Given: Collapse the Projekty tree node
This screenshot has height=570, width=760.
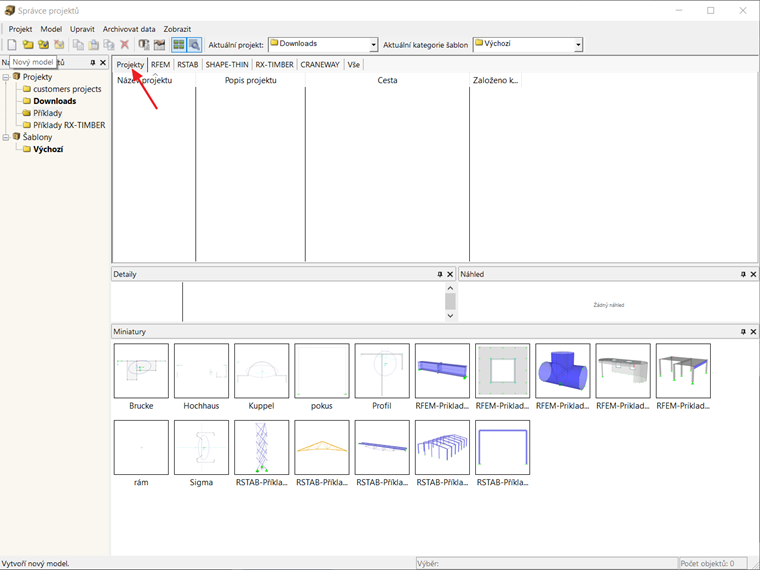Looking at the screenshot, I should [x=6, y=77].
